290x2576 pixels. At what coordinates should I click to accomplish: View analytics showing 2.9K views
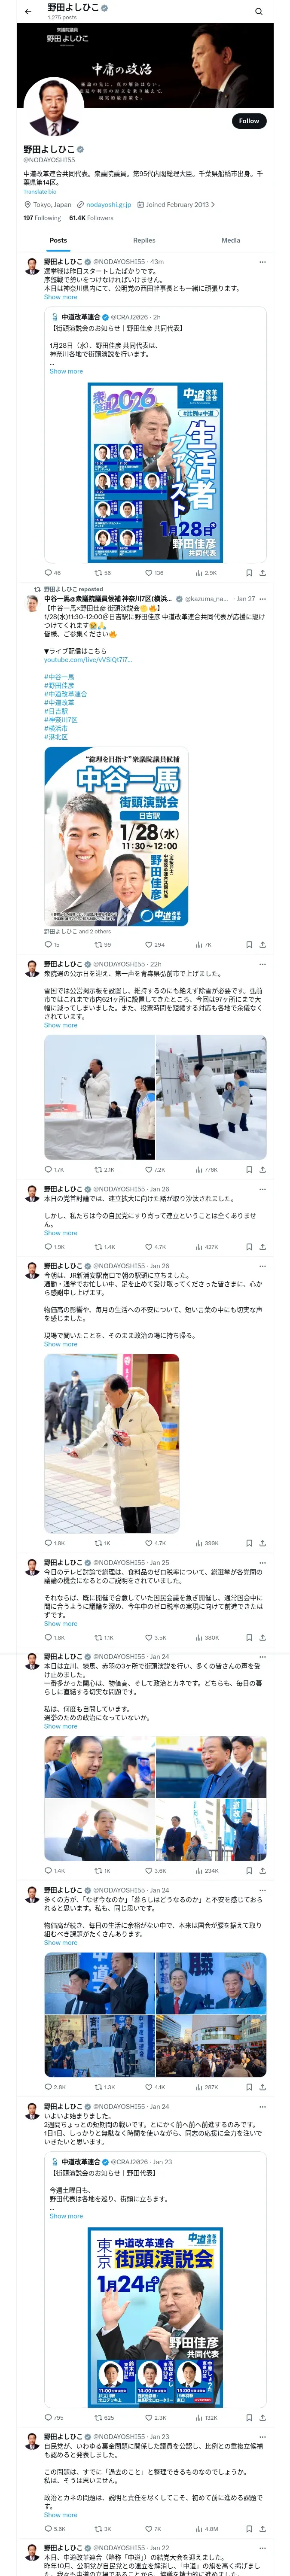[205, 573]
